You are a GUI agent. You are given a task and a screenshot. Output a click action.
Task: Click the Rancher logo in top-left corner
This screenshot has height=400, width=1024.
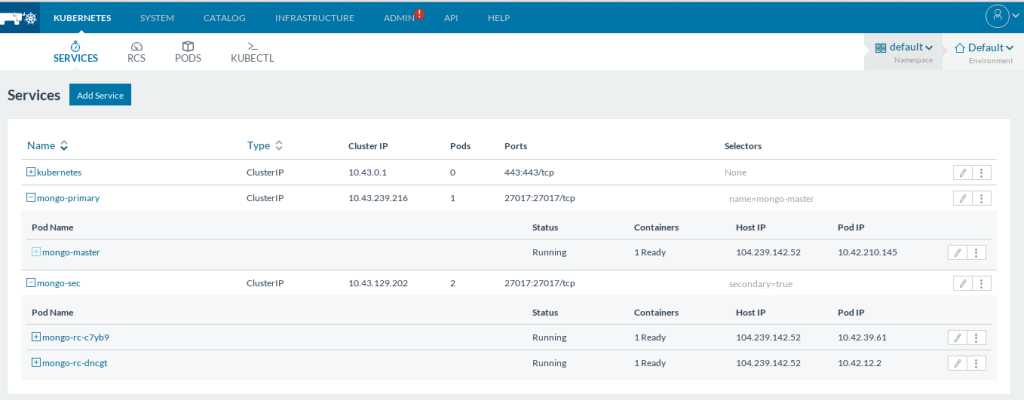click(x=22, y=18)
